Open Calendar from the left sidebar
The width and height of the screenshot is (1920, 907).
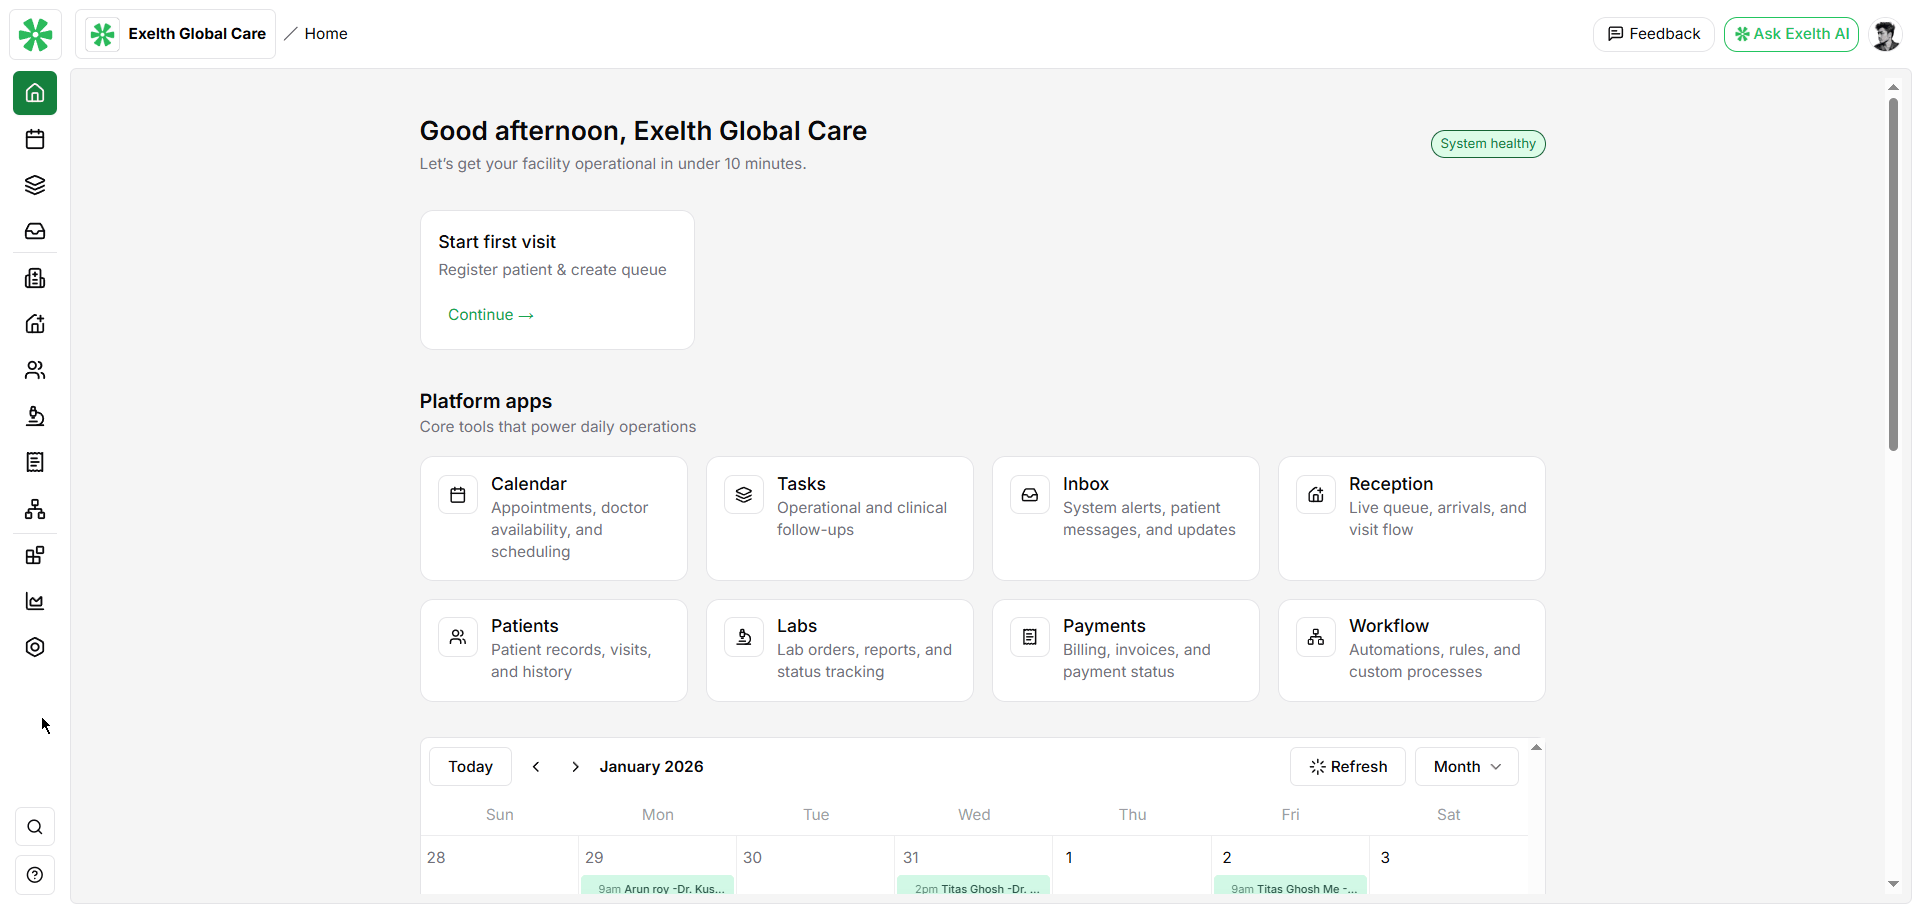(35, 139)
